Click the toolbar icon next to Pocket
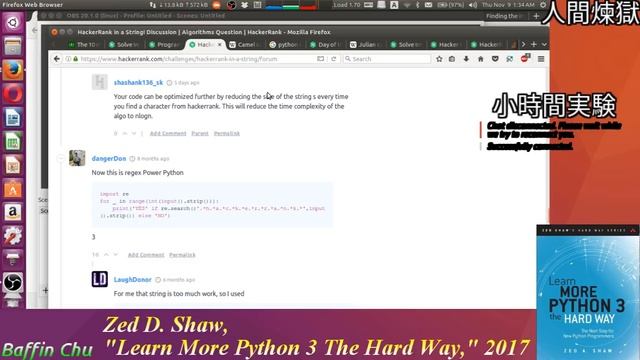Image resolution: width=640 pixels, height=360 pixels. [509, 59]
